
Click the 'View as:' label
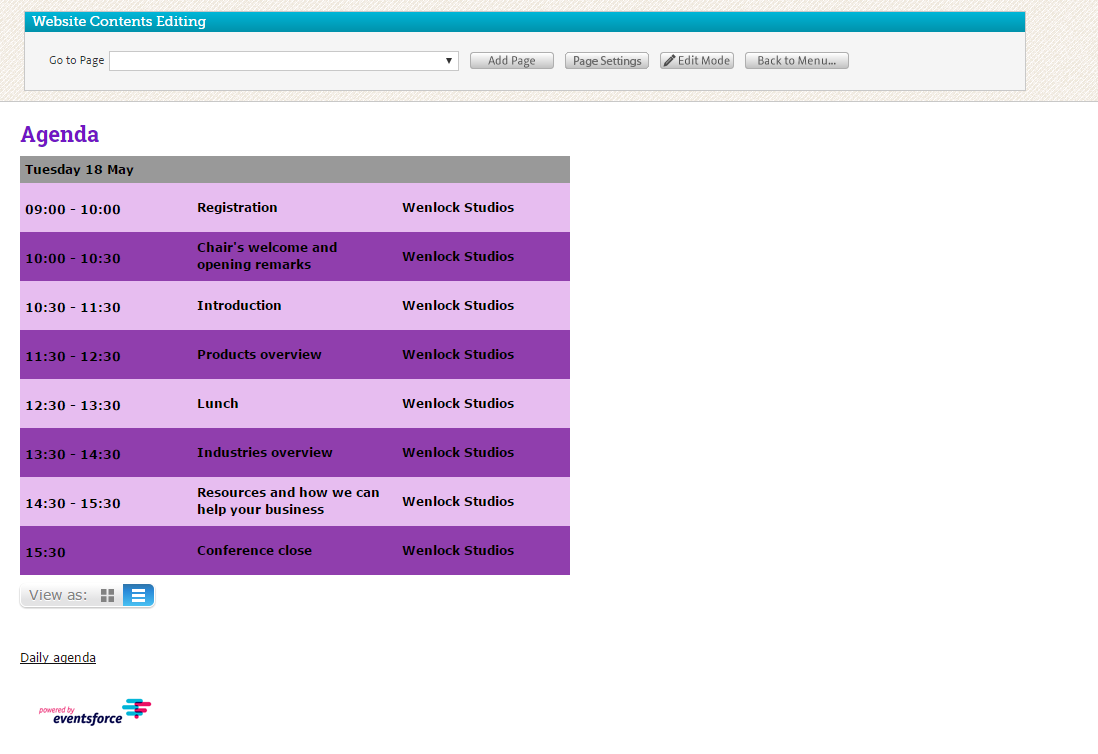click(x=58, y=595)
